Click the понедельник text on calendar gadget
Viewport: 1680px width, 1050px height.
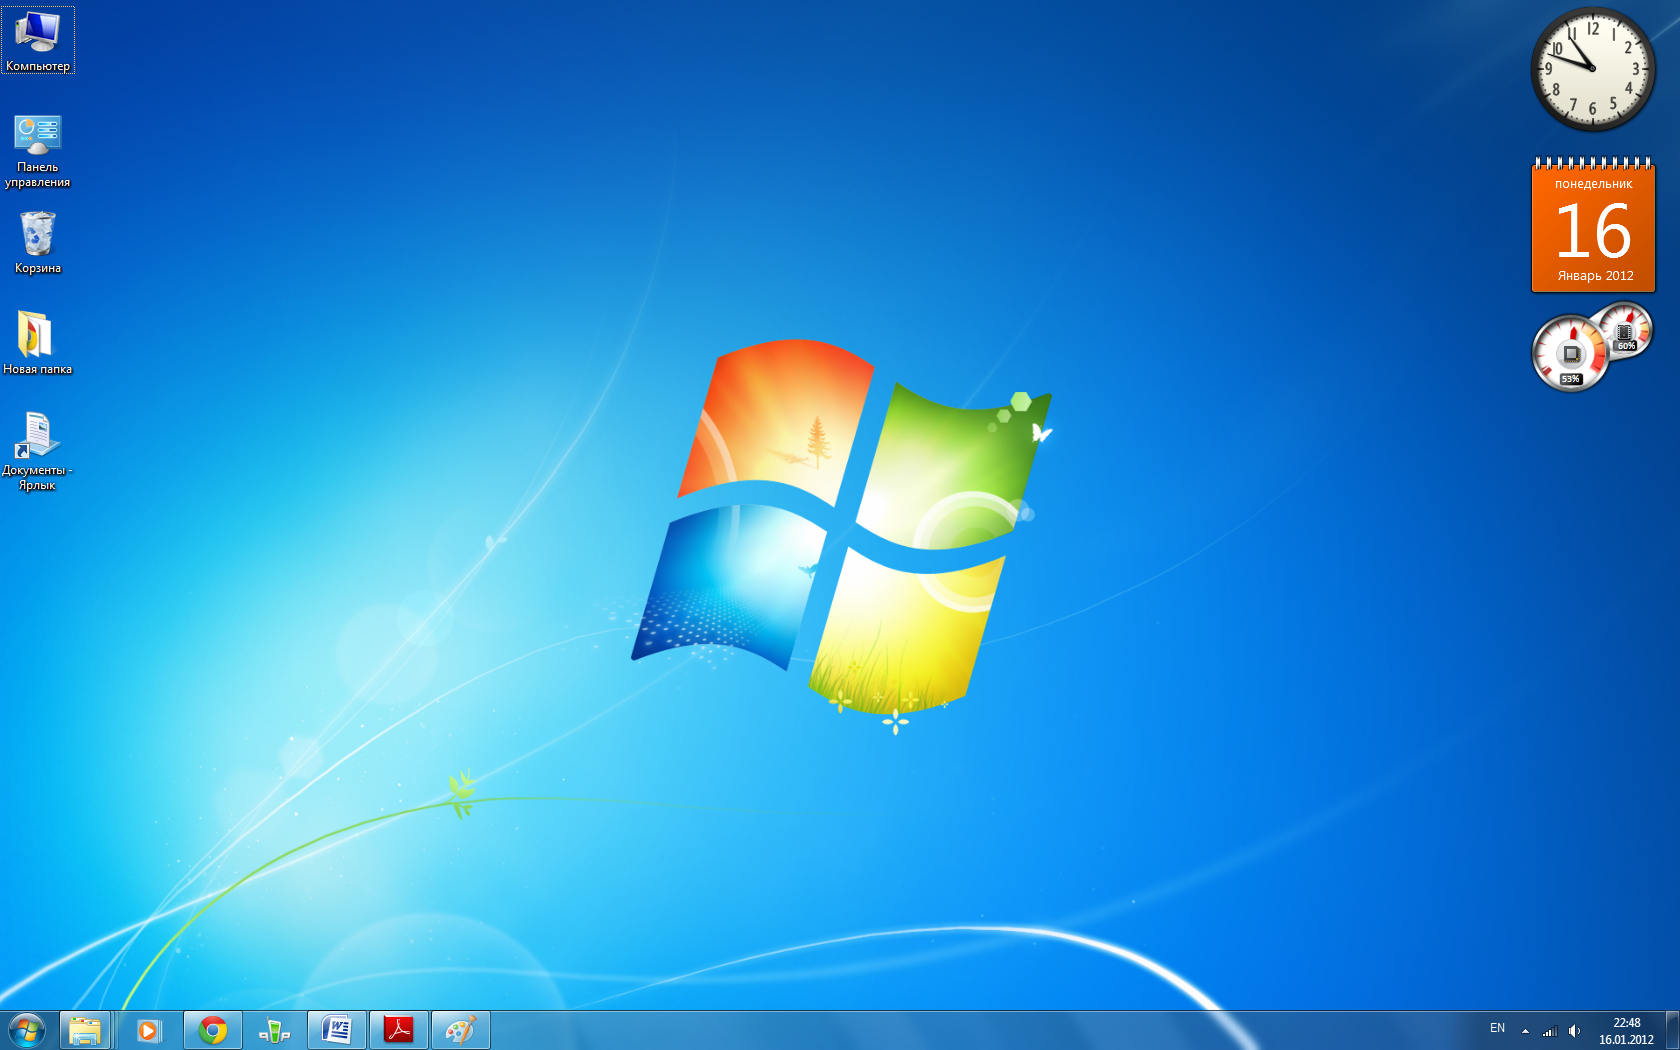1593,184
